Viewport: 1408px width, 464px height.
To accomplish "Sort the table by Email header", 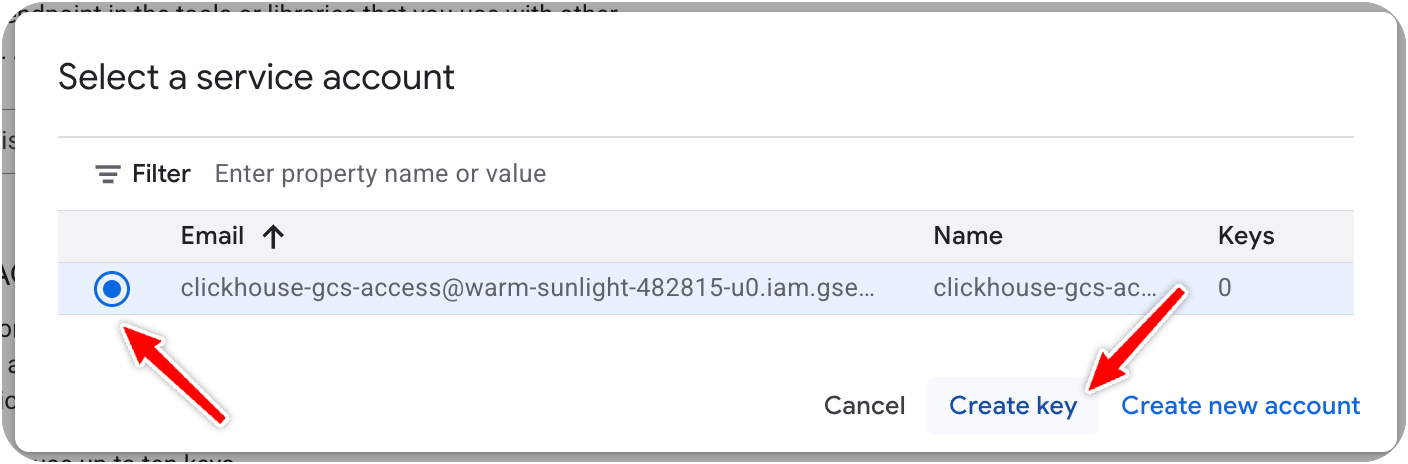I will (212, 236).
